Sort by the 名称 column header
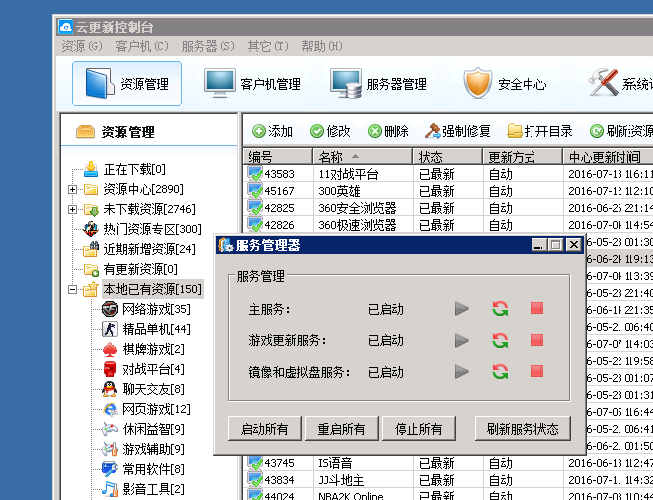653x500 pixels. point(363,157)
